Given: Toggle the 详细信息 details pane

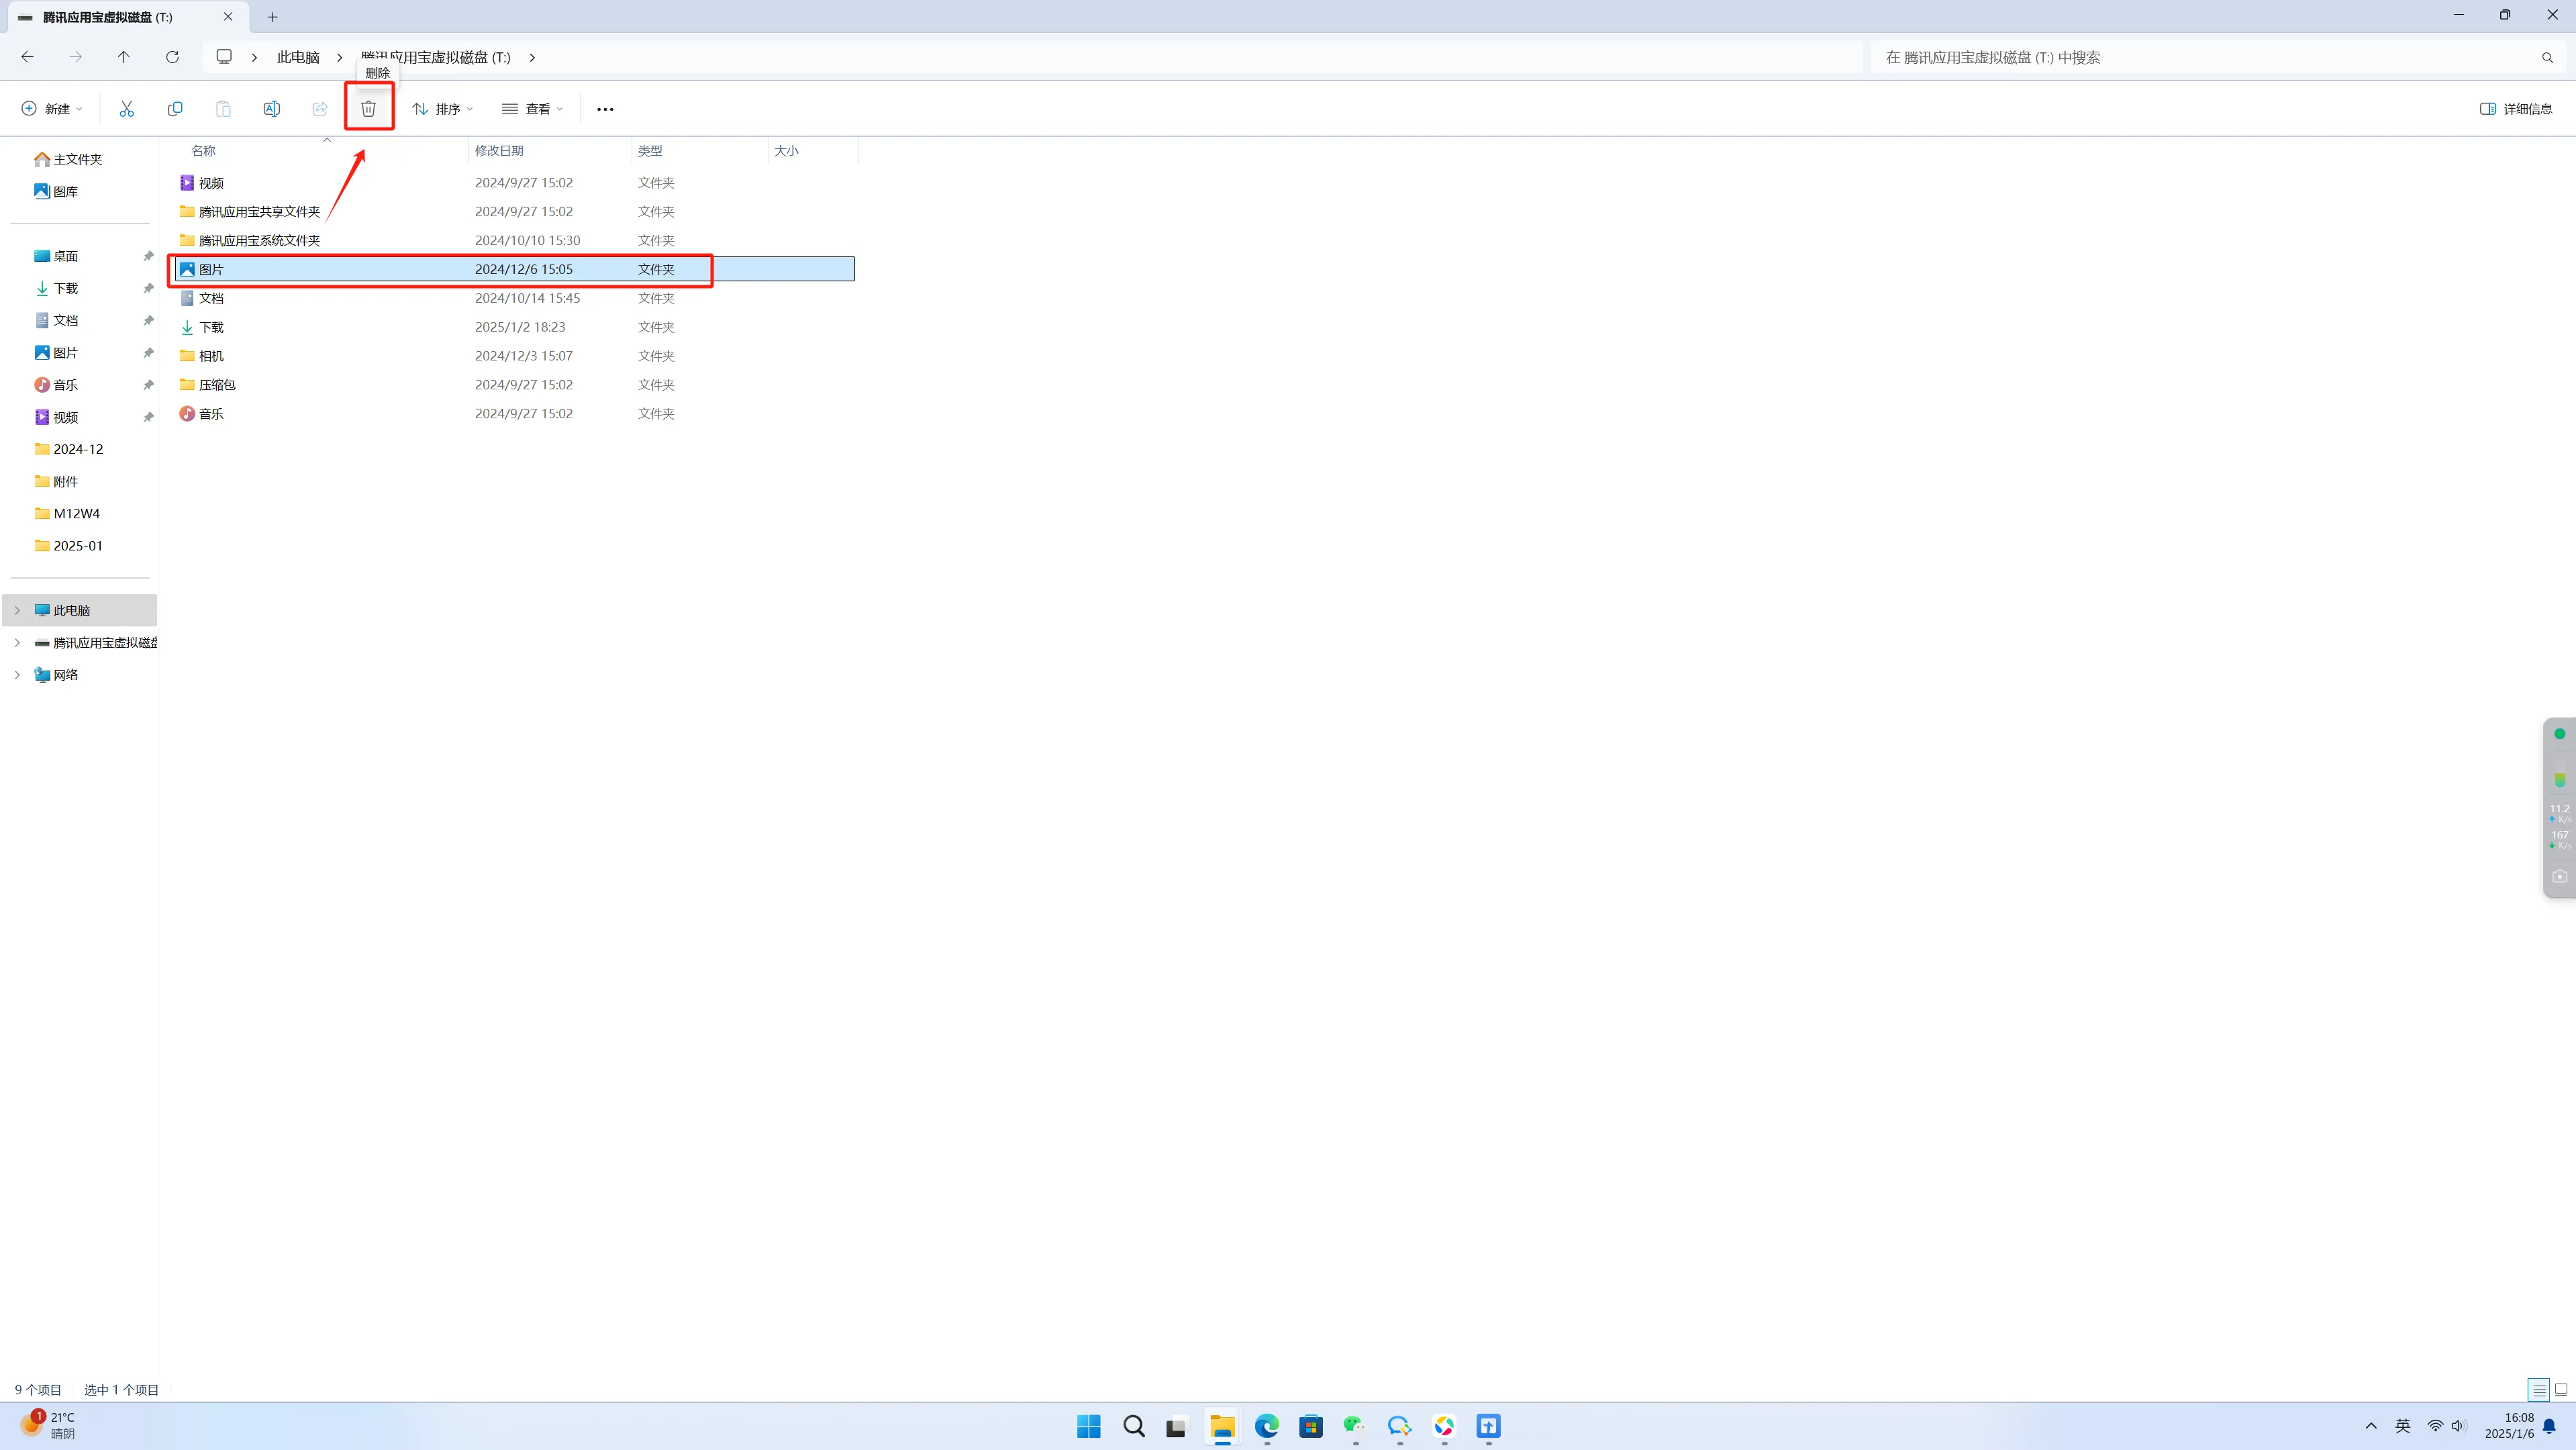Looking at the screenshot, I should tap(2516, 109).
